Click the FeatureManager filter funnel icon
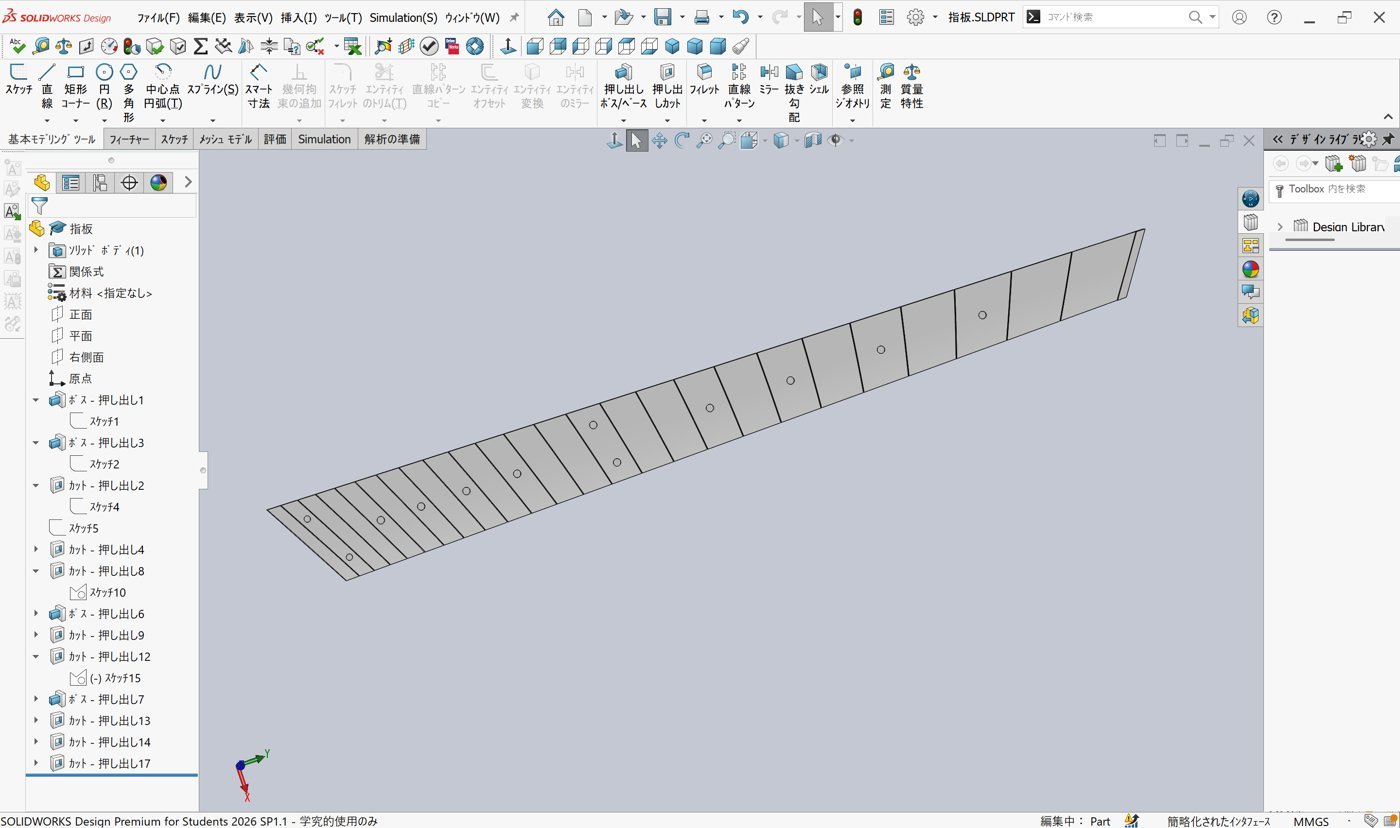The image size is (1400, 828). pyautogui.click(x=39, y=206)
